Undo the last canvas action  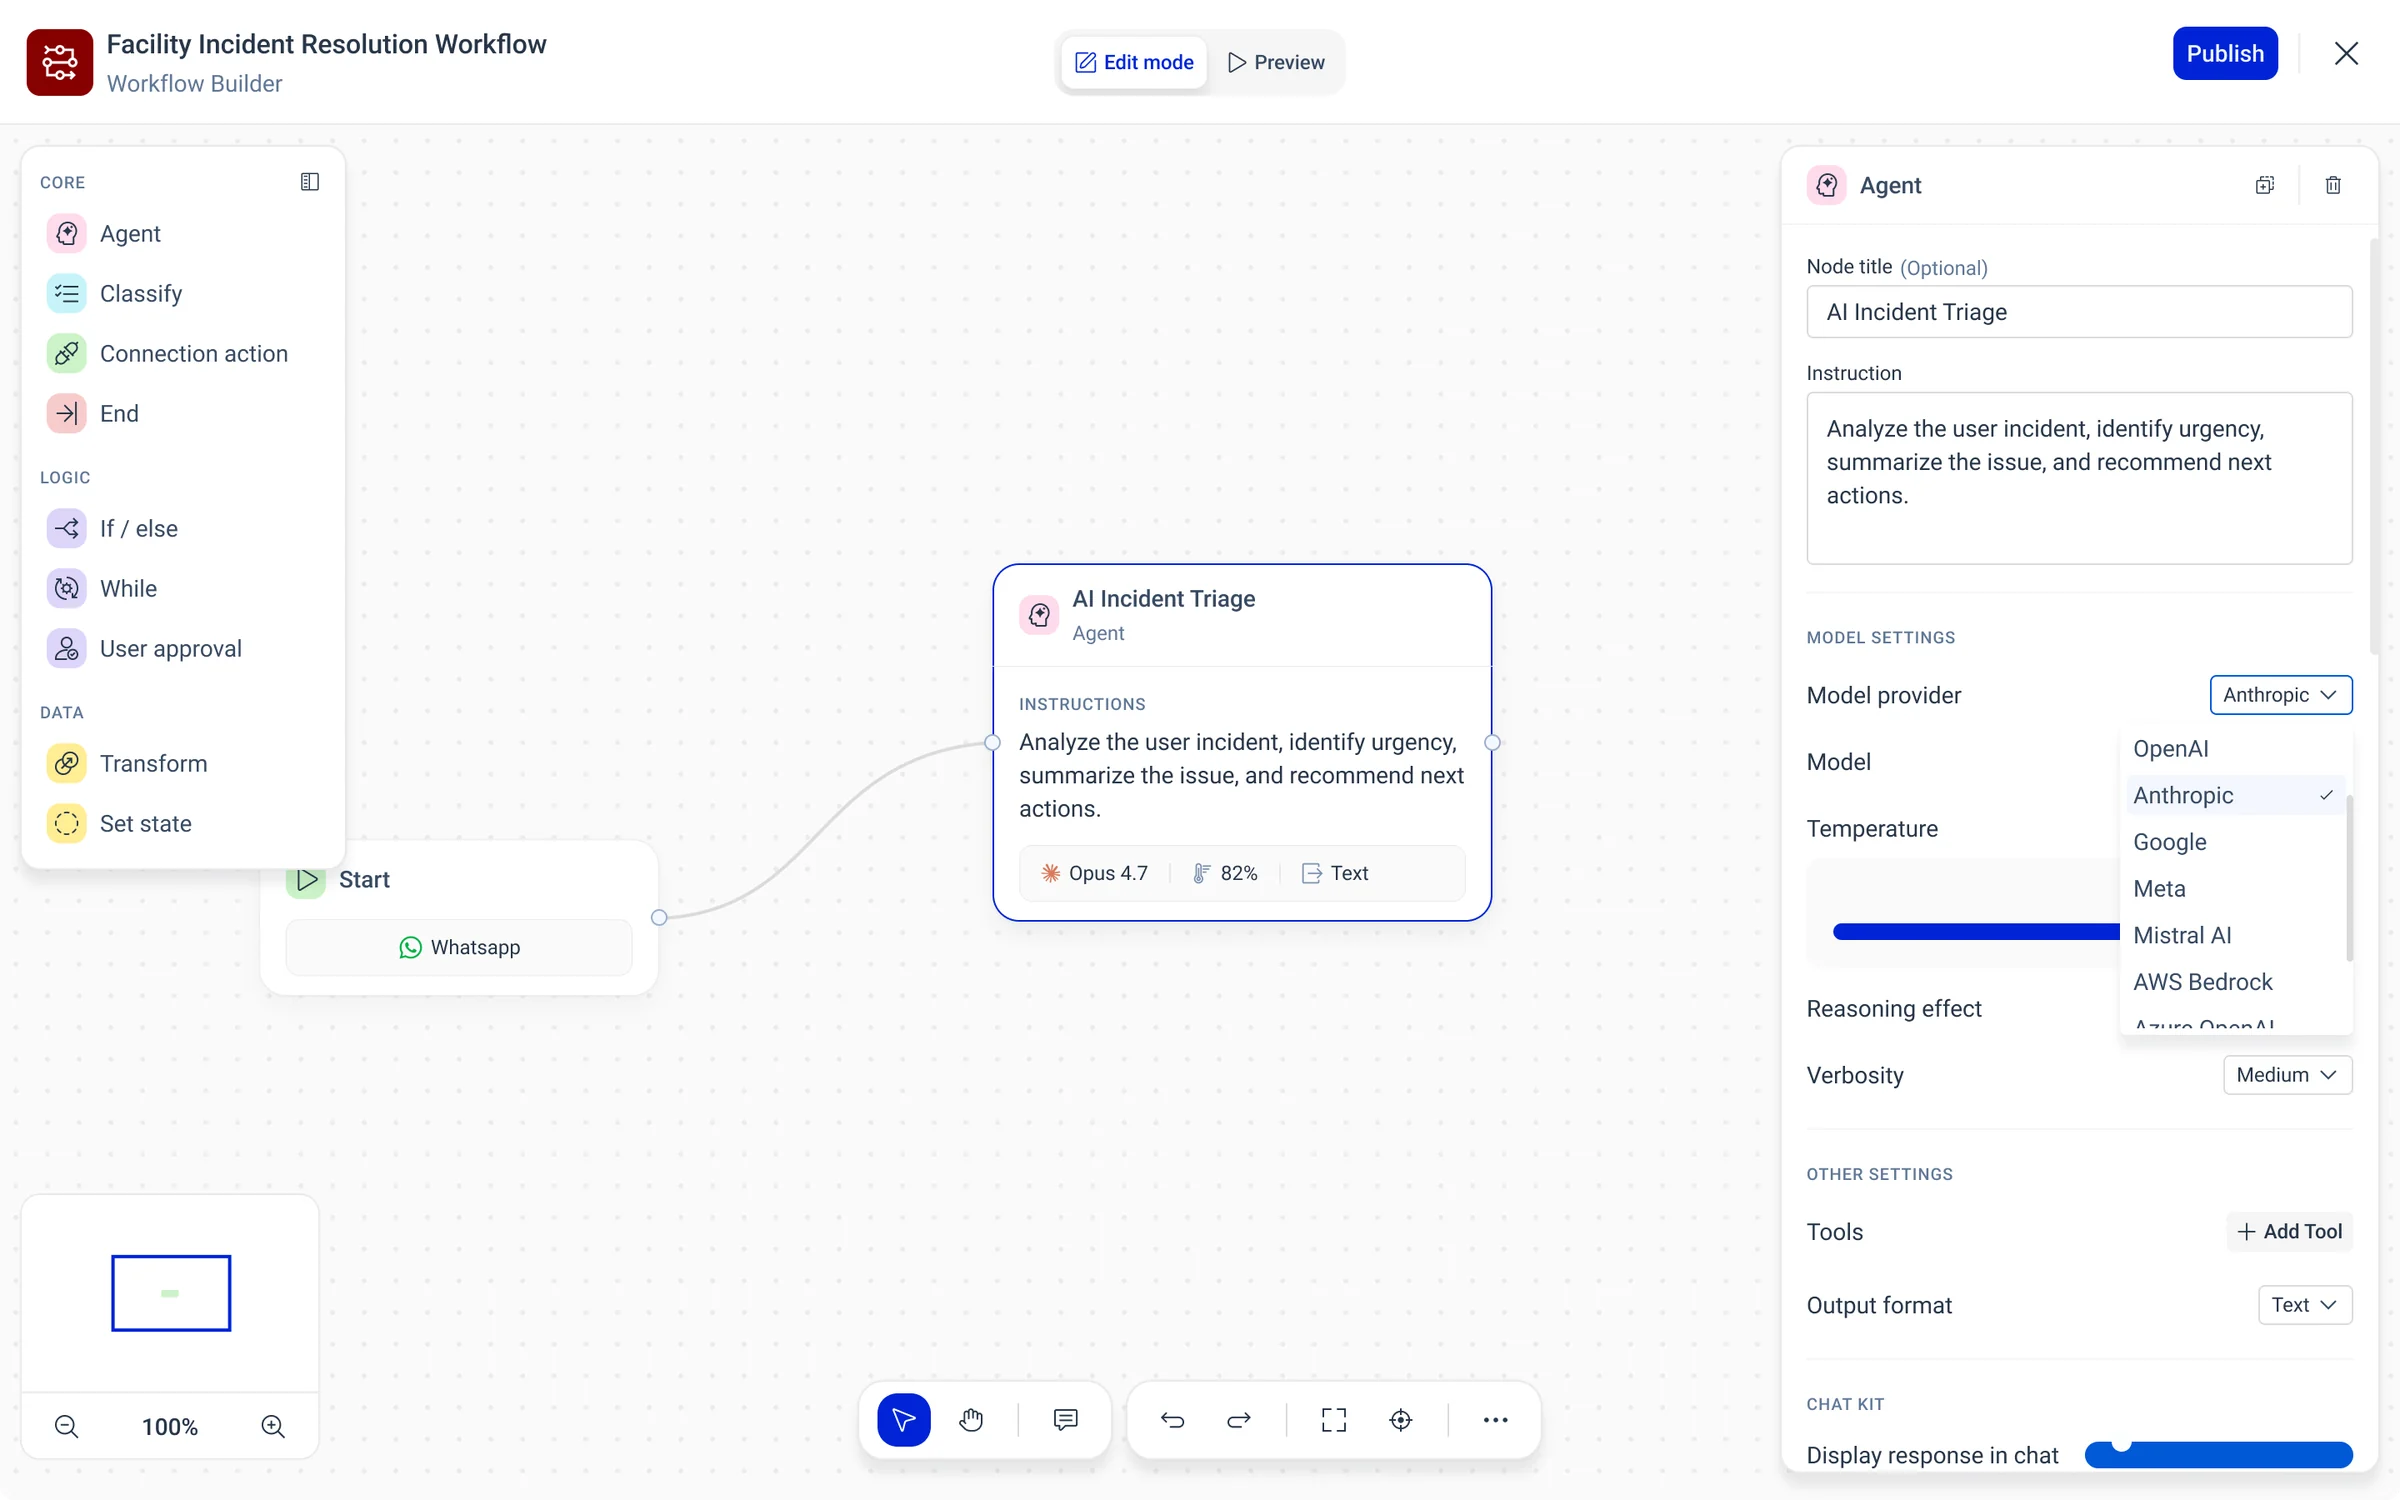pyautogui.click(x=1173, y=1420)
